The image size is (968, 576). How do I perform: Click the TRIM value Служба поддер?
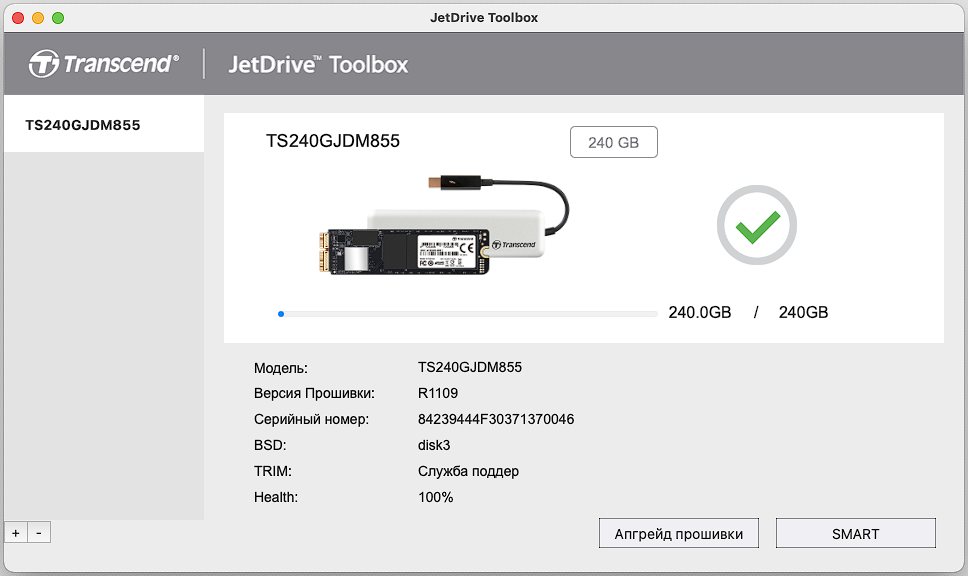point(468,471)
